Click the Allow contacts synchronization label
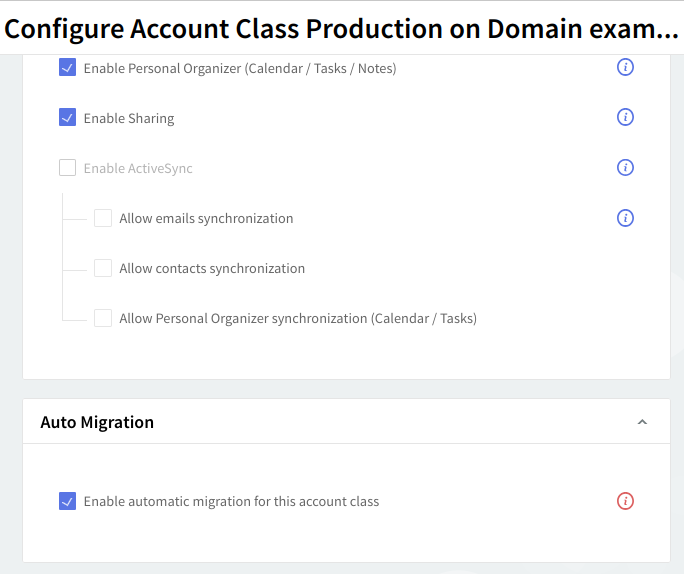The image size is (684, 574). click(x=212, y=269)
